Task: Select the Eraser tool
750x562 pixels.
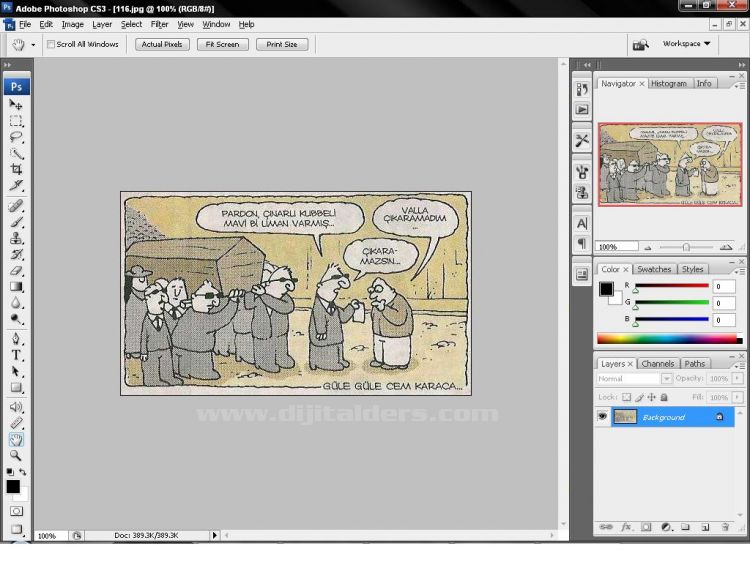Action: [x=16, y=271]
